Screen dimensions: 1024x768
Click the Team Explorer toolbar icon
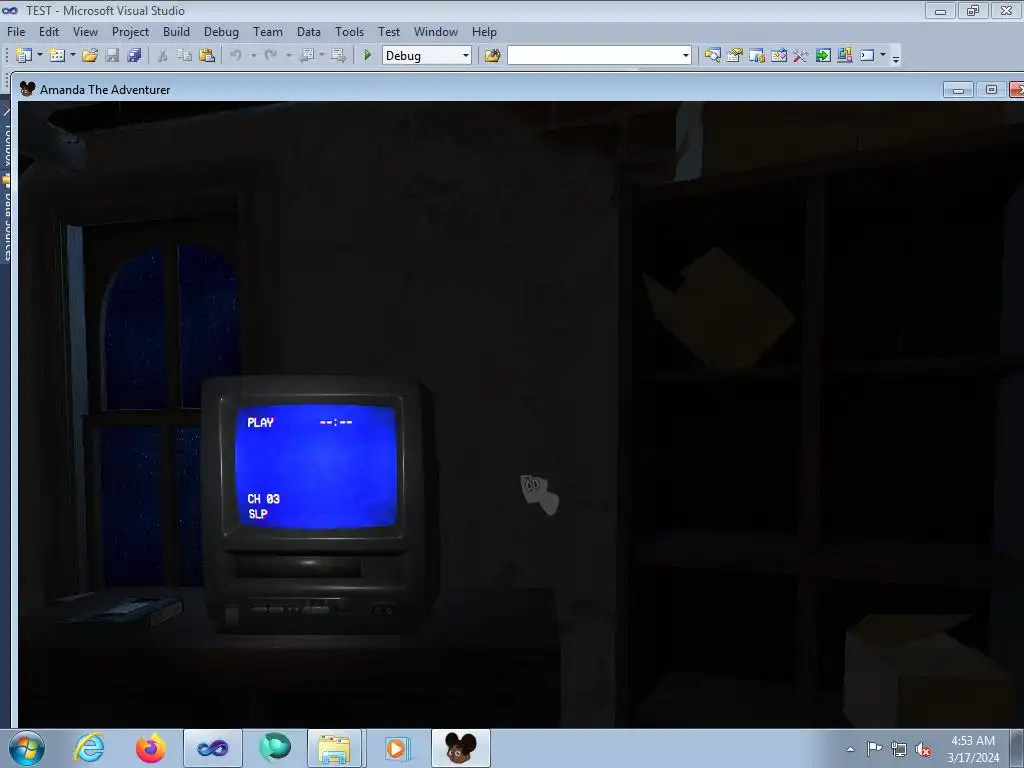[x=845, y=56]
